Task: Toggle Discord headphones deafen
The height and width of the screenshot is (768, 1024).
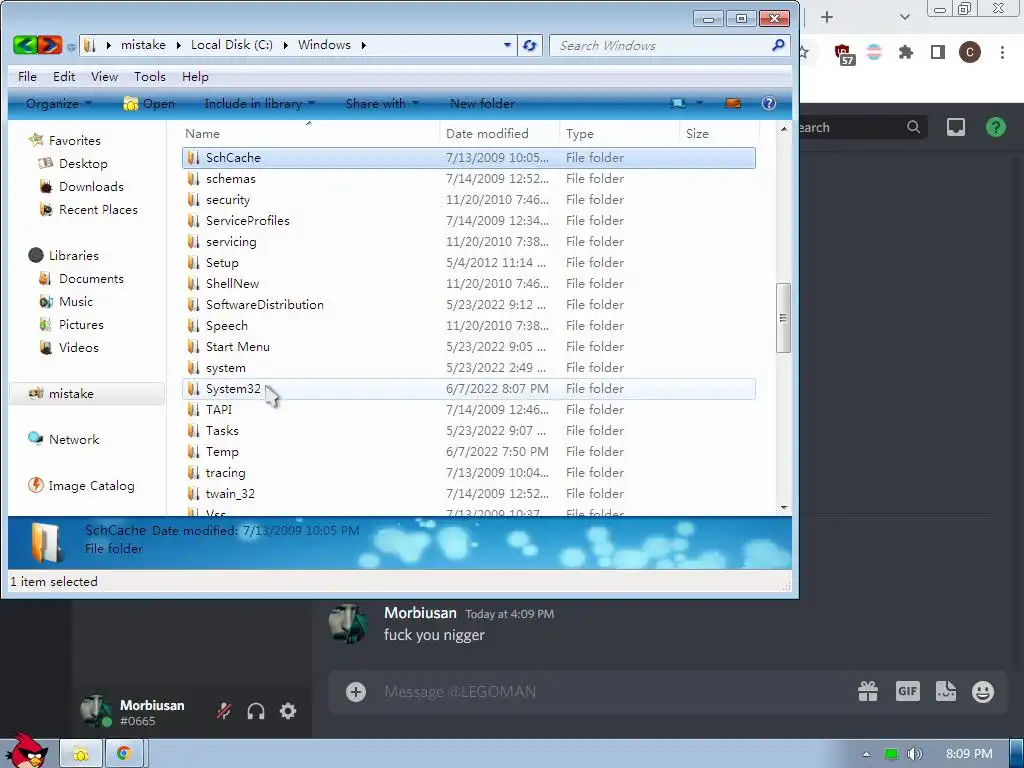Action: [x=256, y=711]
